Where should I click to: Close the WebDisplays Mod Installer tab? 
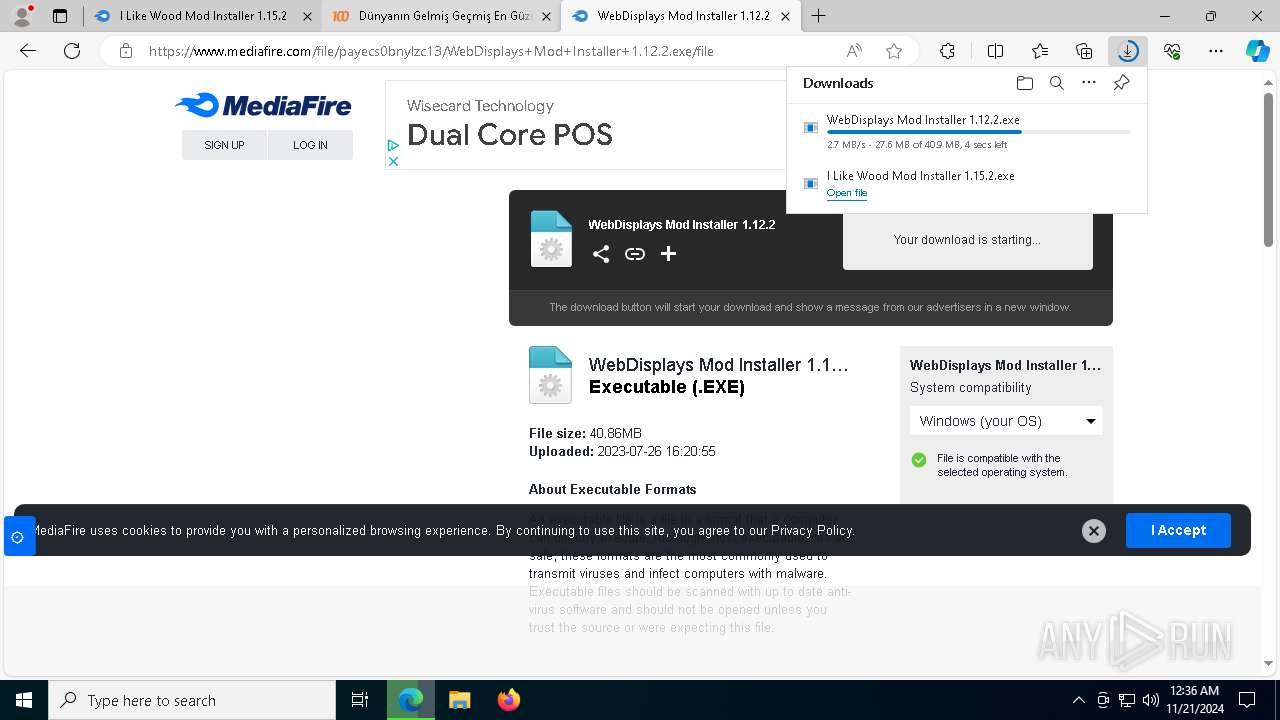(x=785, y=16)
